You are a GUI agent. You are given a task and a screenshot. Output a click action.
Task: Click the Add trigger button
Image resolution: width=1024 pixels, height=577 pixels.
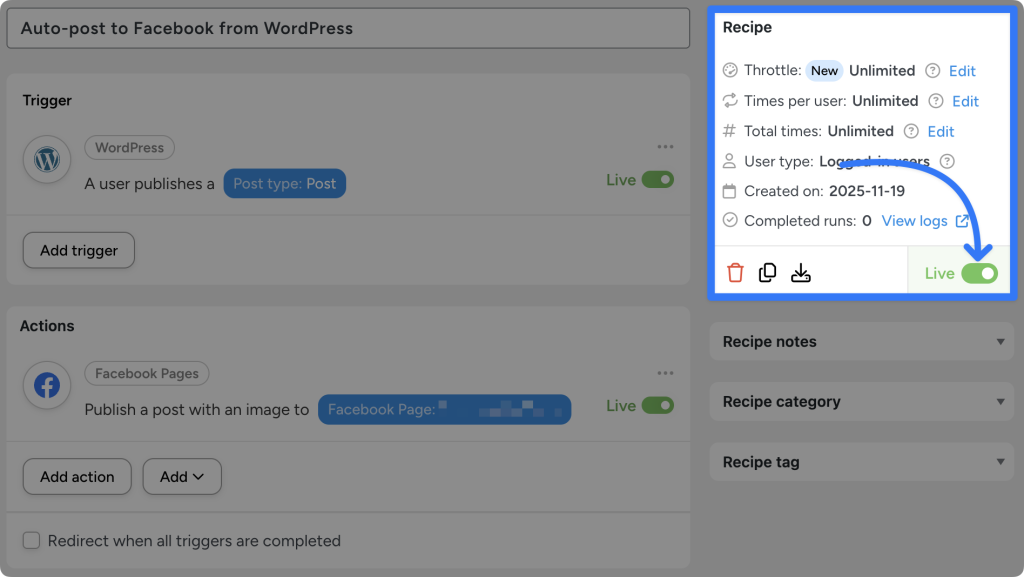click(78, 250)
